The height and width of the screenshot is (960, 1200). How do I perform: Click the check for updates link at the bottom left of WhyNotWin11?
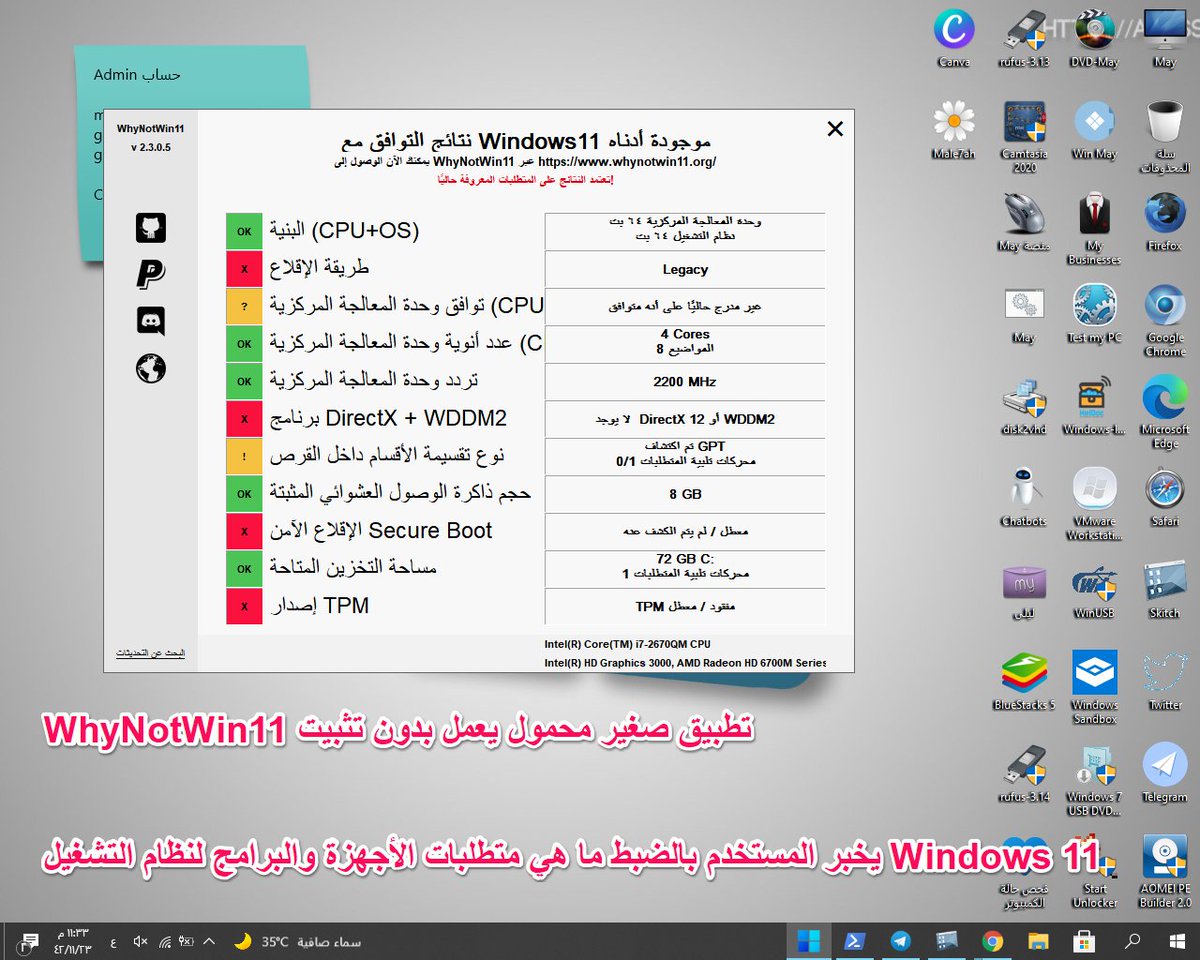(150, 653)
